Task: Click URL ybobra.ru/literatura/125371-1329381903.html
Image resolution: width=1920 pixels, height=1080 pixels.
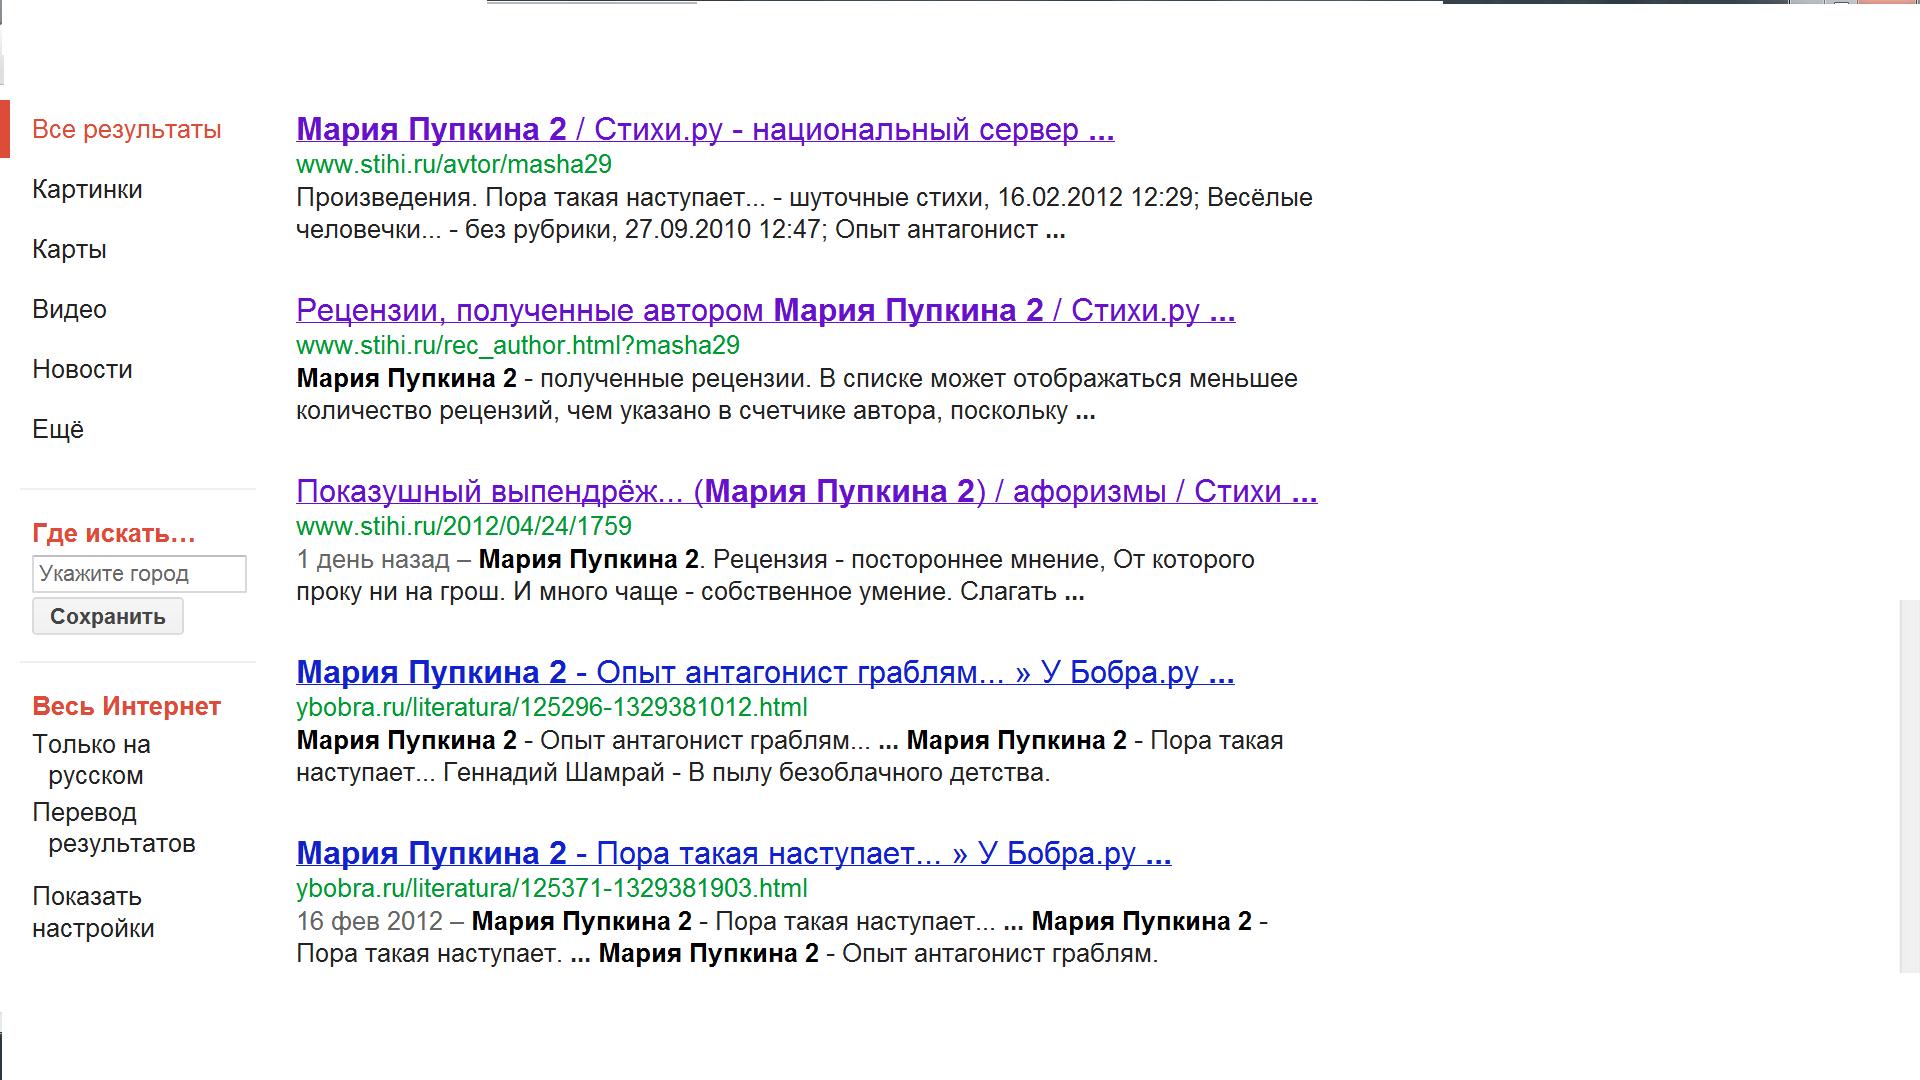Action: click(552, 889)
